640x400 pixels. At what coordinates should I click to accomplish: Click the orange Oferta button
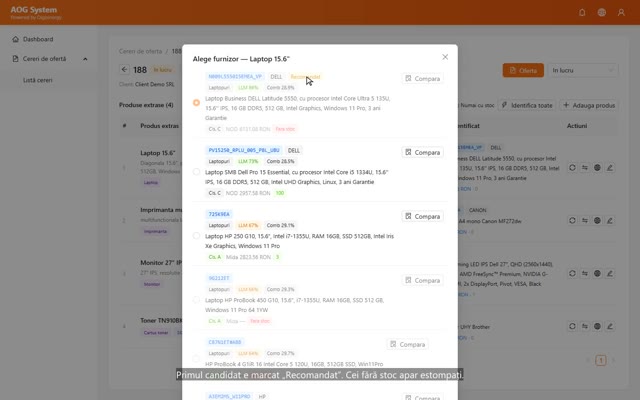[523, 70]
